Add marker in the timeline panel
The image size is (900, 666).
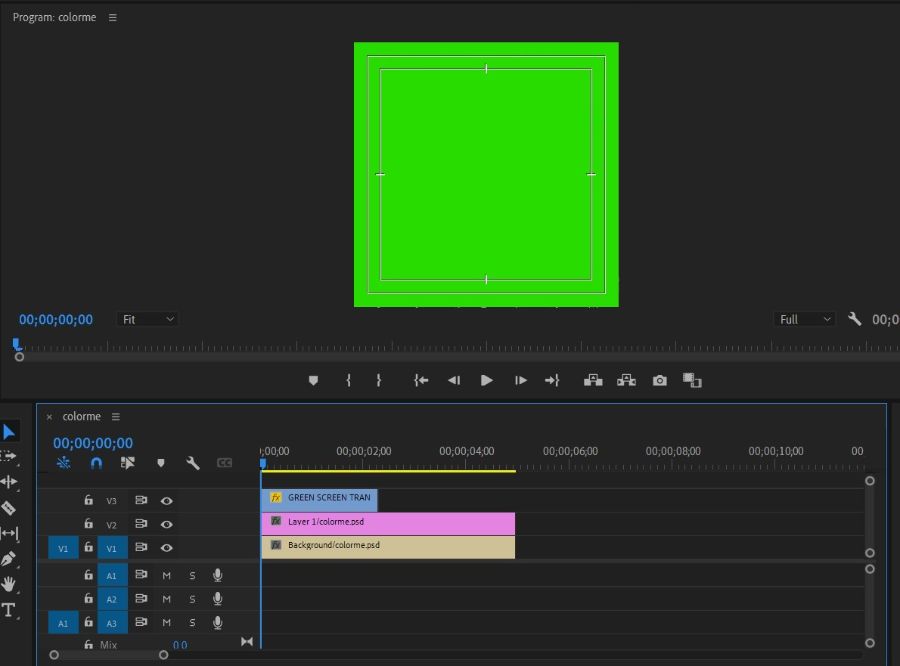click(x=161, y=463)
